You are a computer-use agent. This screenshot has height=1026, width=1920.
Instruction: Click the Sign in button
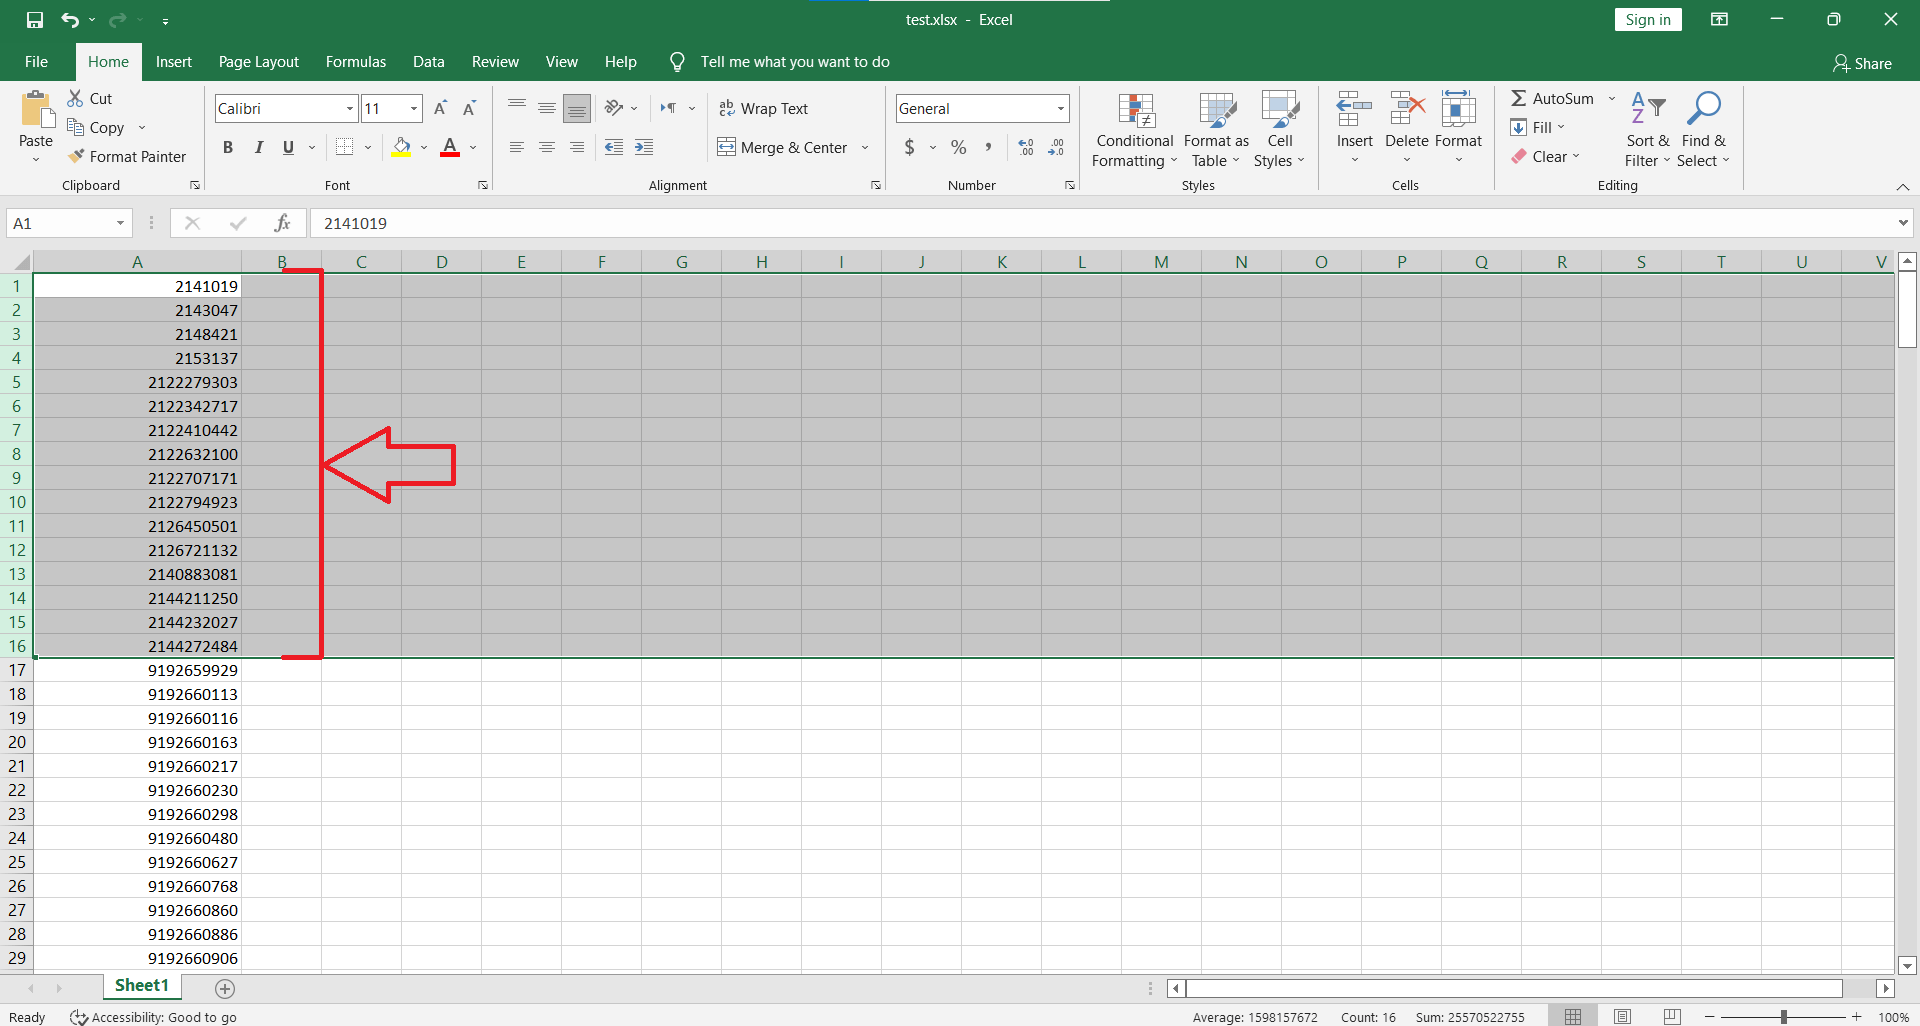pyautogui.click(x=1647, y=20)
